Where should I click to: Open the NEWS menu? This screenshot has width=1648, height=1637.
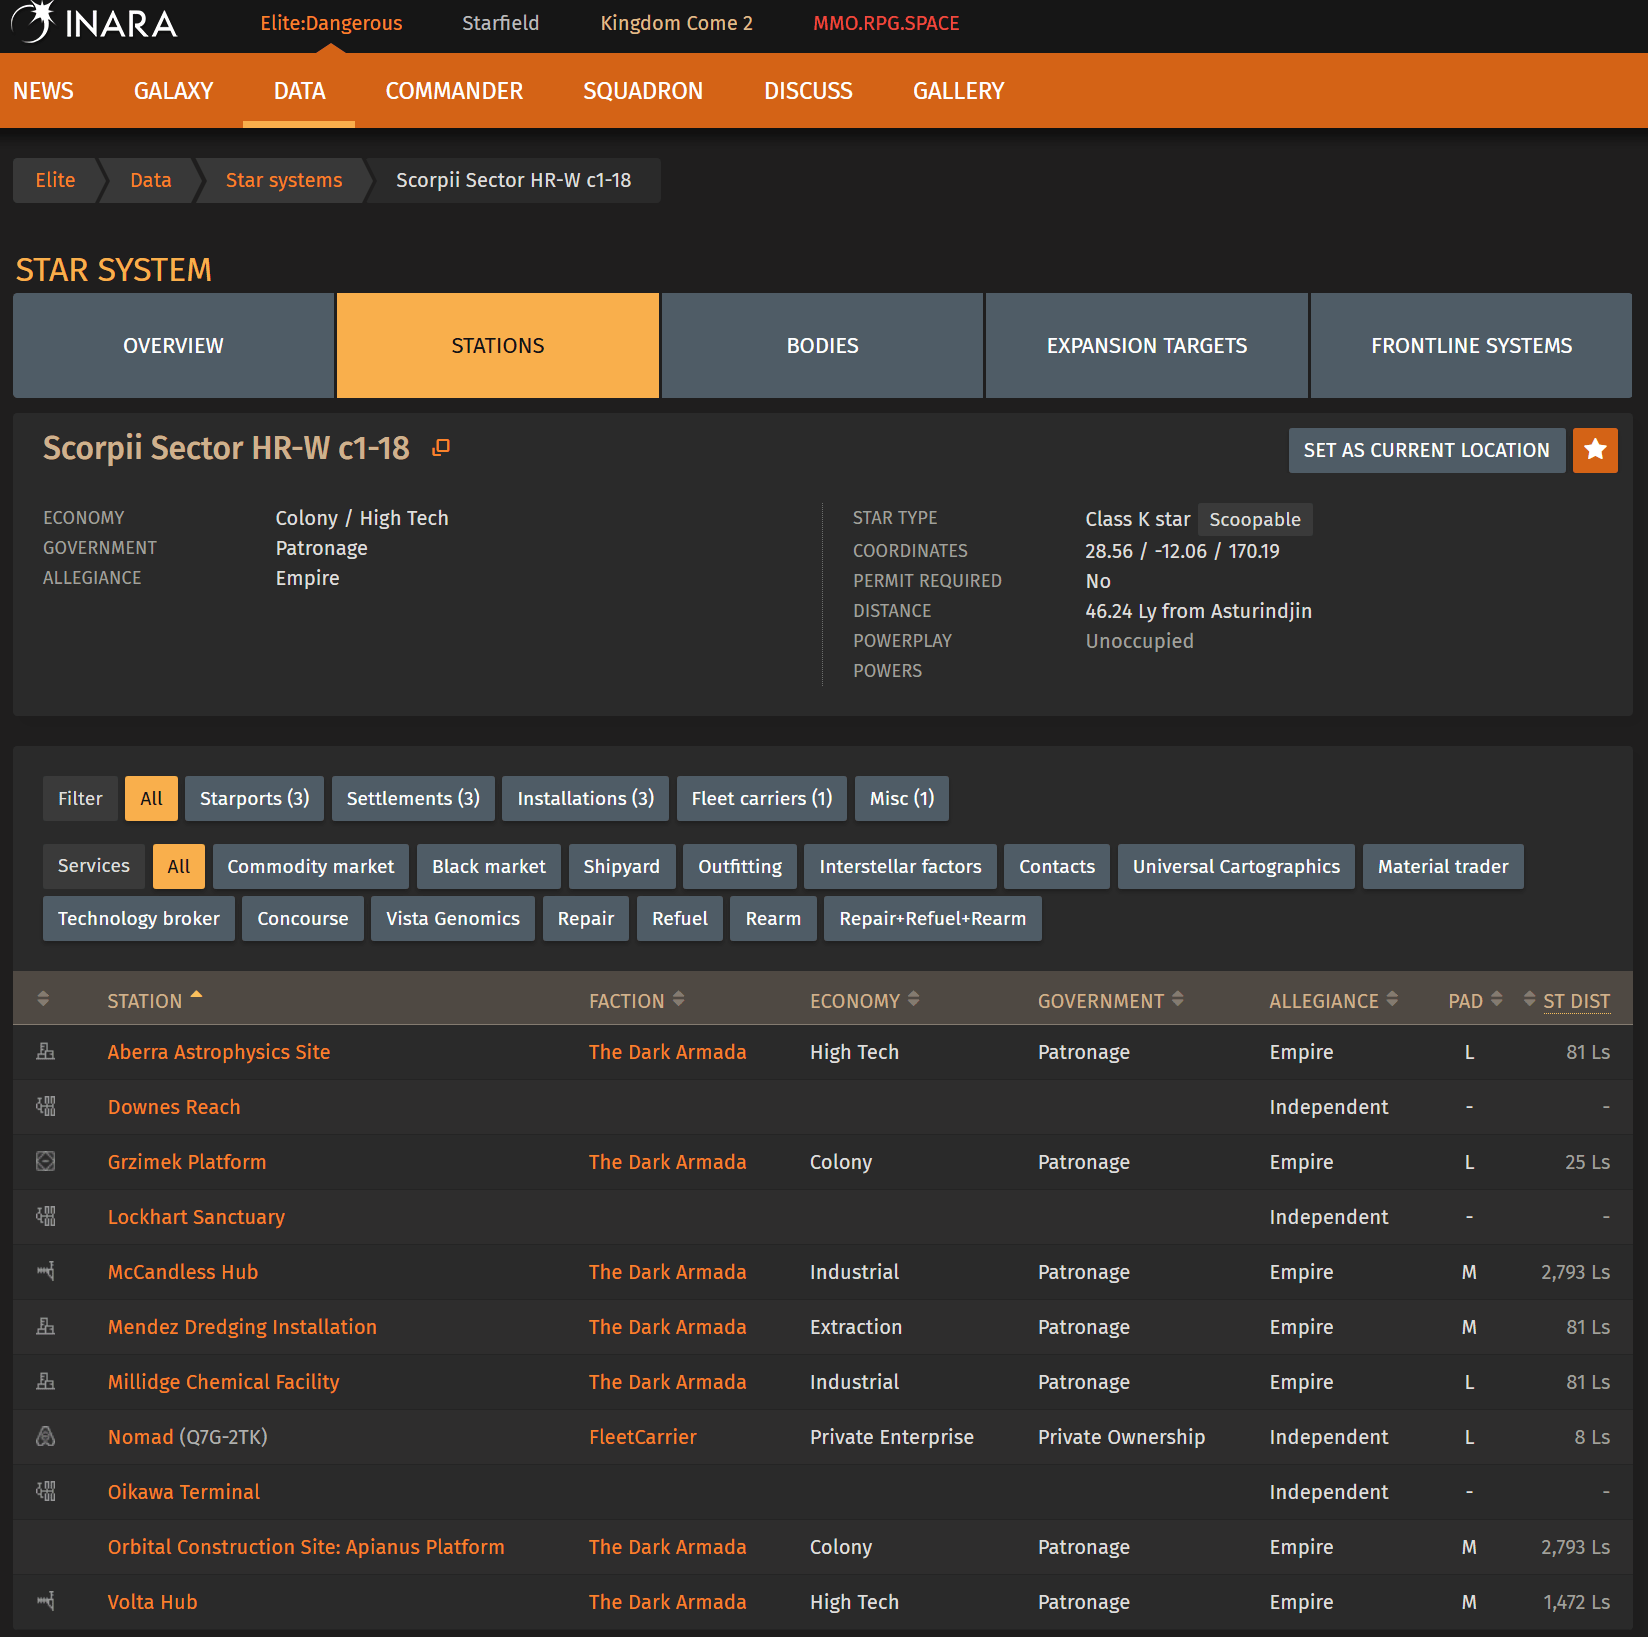[x=43, y=91]
